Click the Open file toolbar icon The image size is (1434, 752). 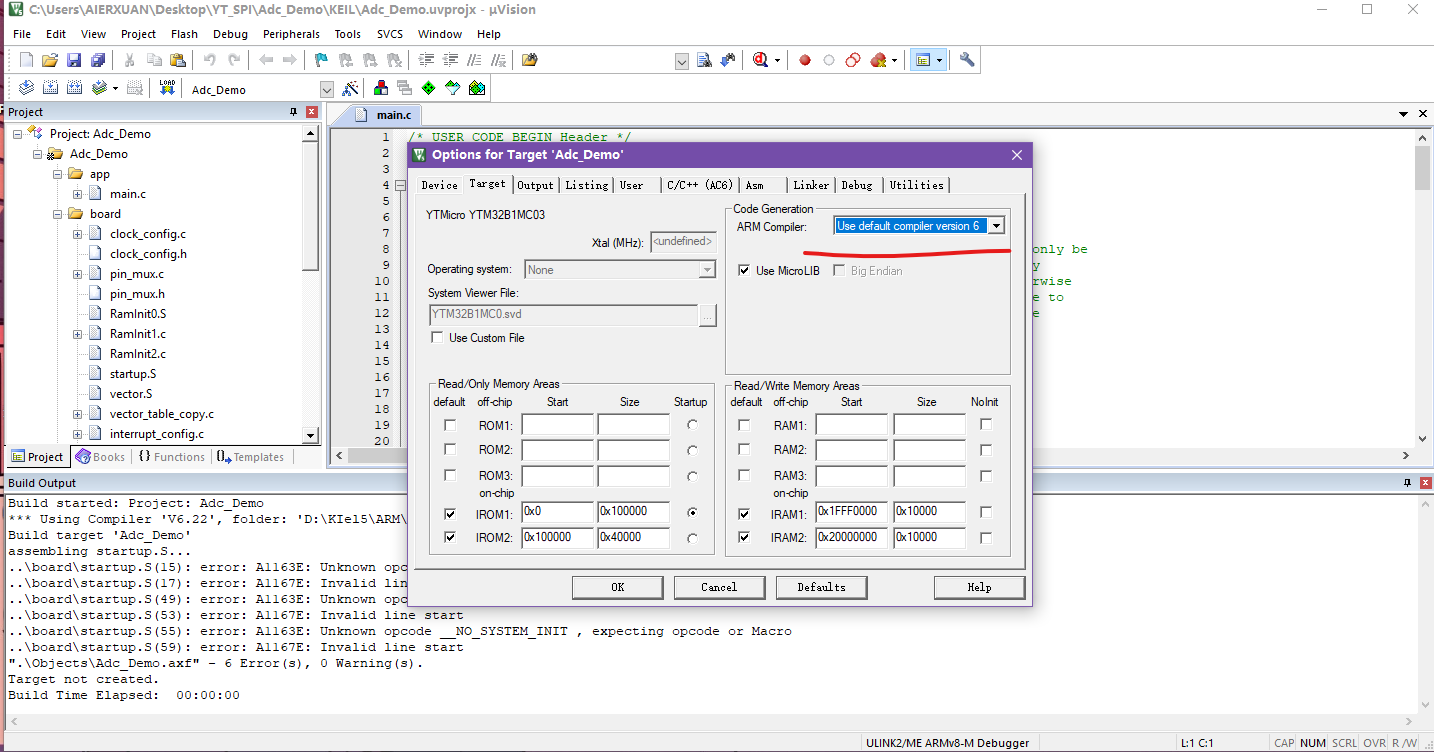(49, 60)
